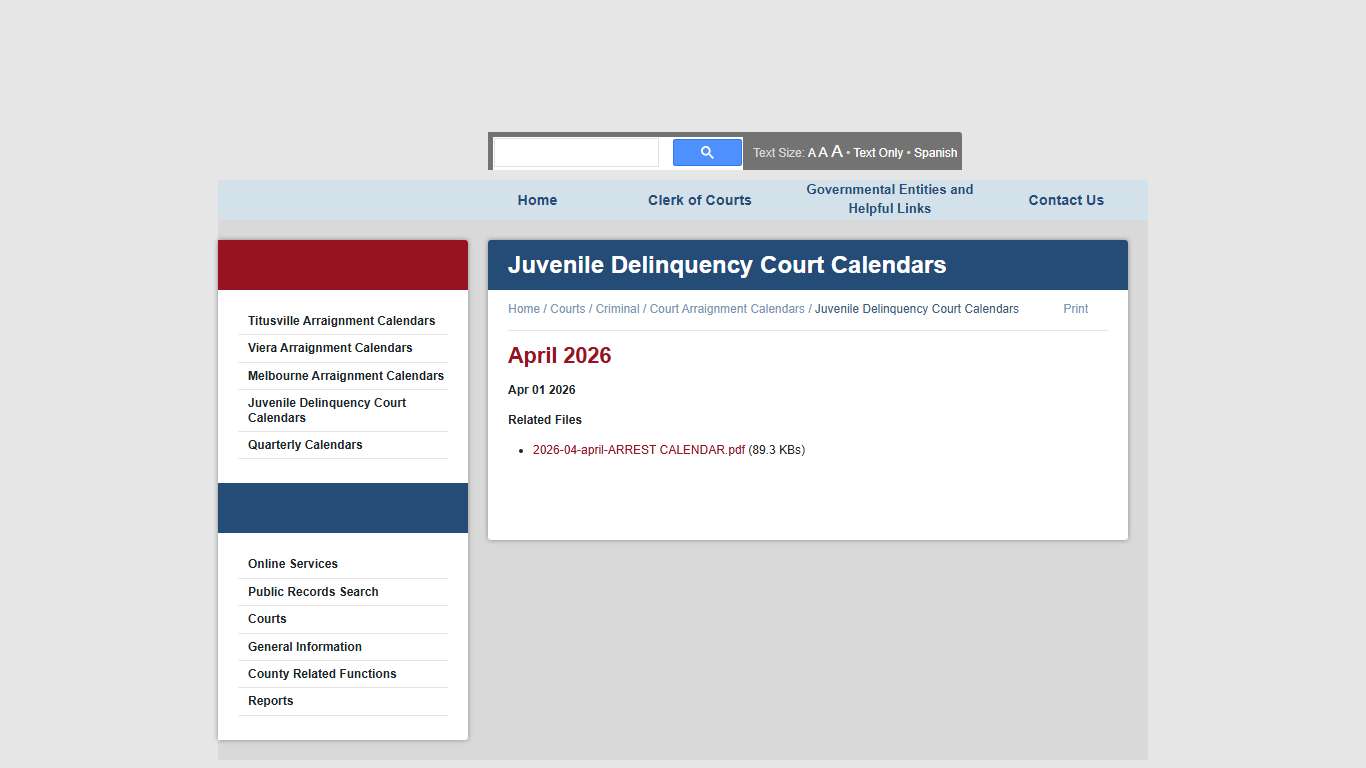The image size is (1366, 768).
Task: Open Viera Arraignment Calendars
Action: click(330, 347)
